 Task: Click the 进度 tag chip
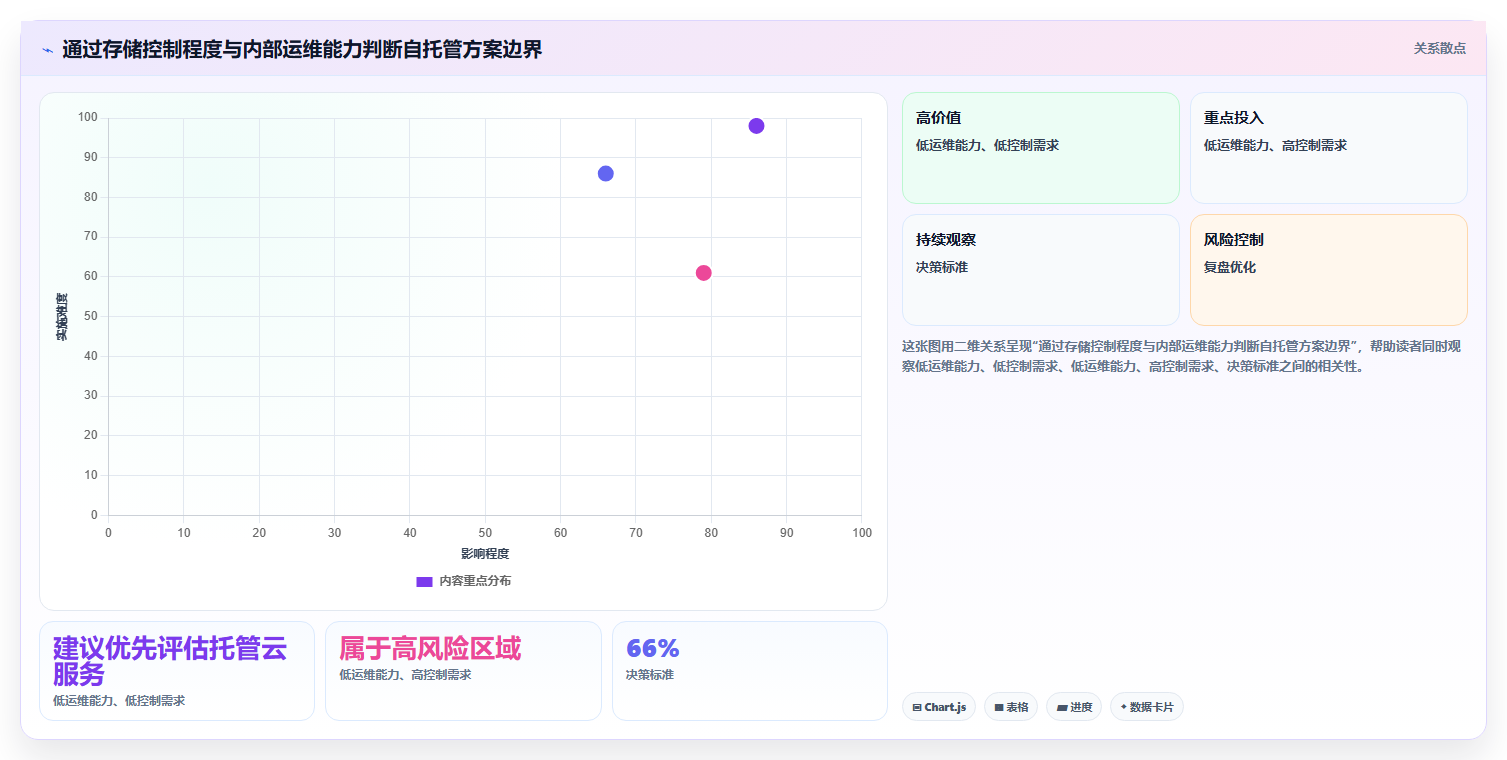(x=1074, y=707)
